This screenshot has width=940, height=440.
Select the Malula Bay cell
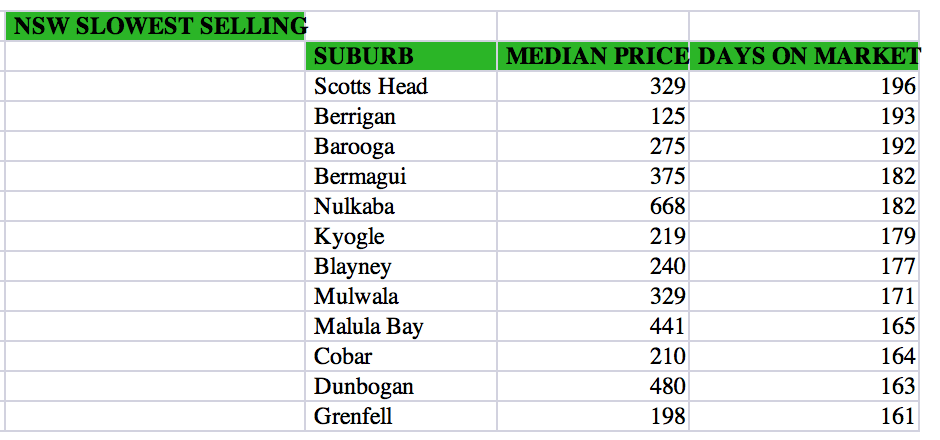coord(401,326)
